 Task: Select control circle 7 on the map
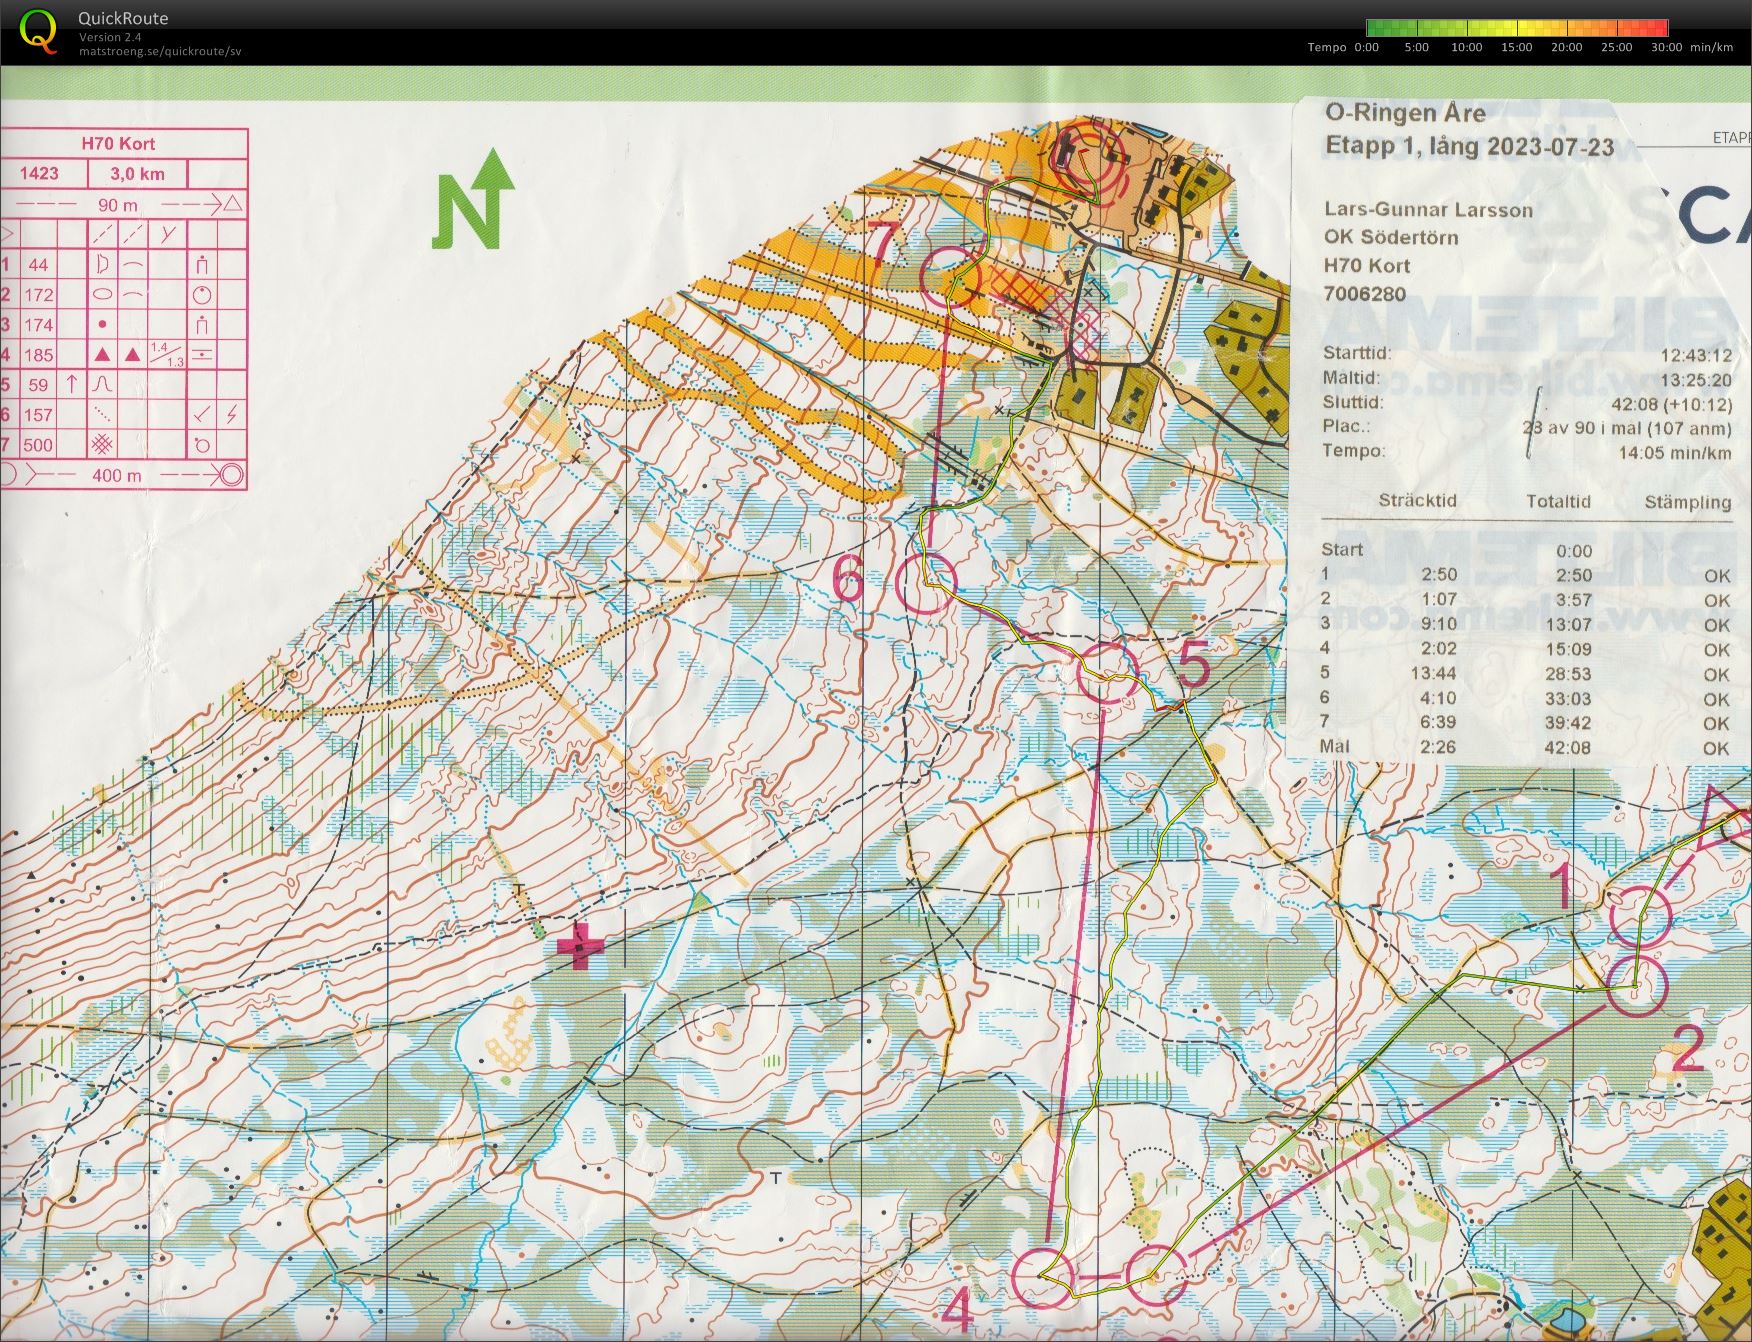[950, 275]
